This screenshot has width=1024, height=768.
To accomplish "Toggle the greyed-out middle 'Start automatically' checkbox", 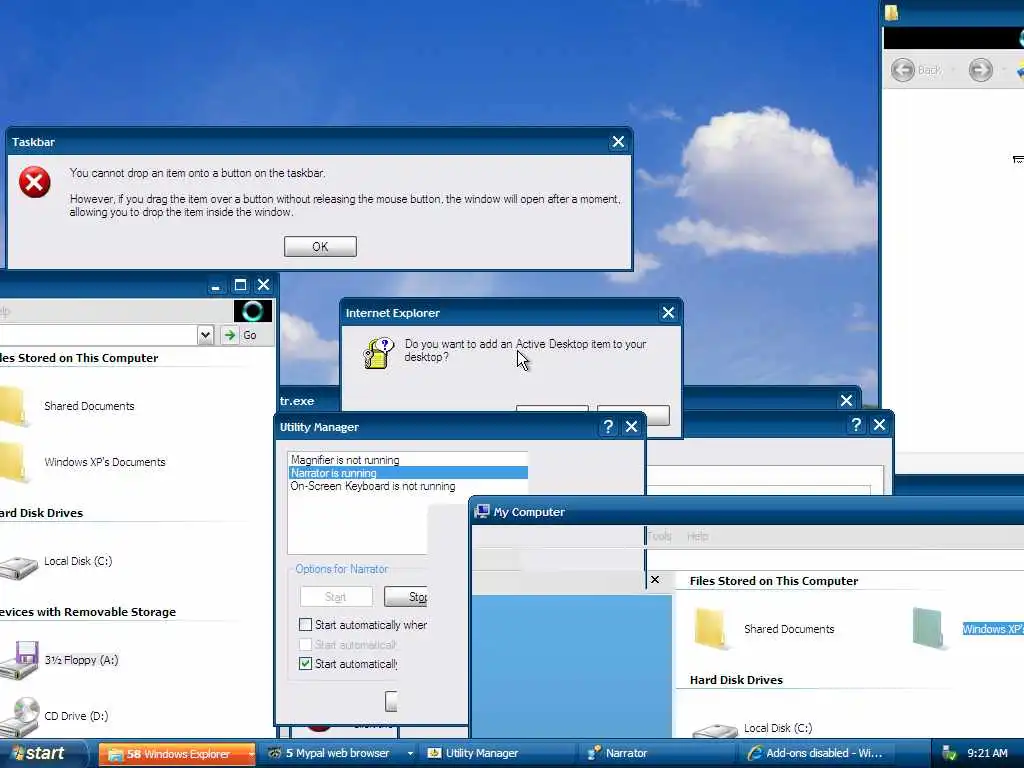I will coord(305,645).
